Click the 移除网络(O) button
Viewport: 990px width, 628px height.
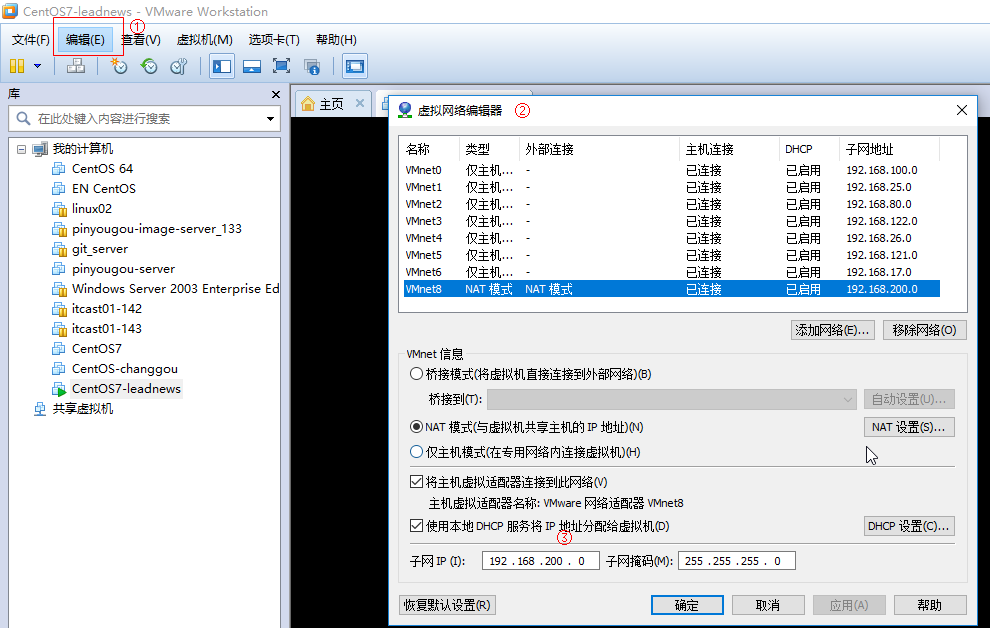(x=924, y=330)
